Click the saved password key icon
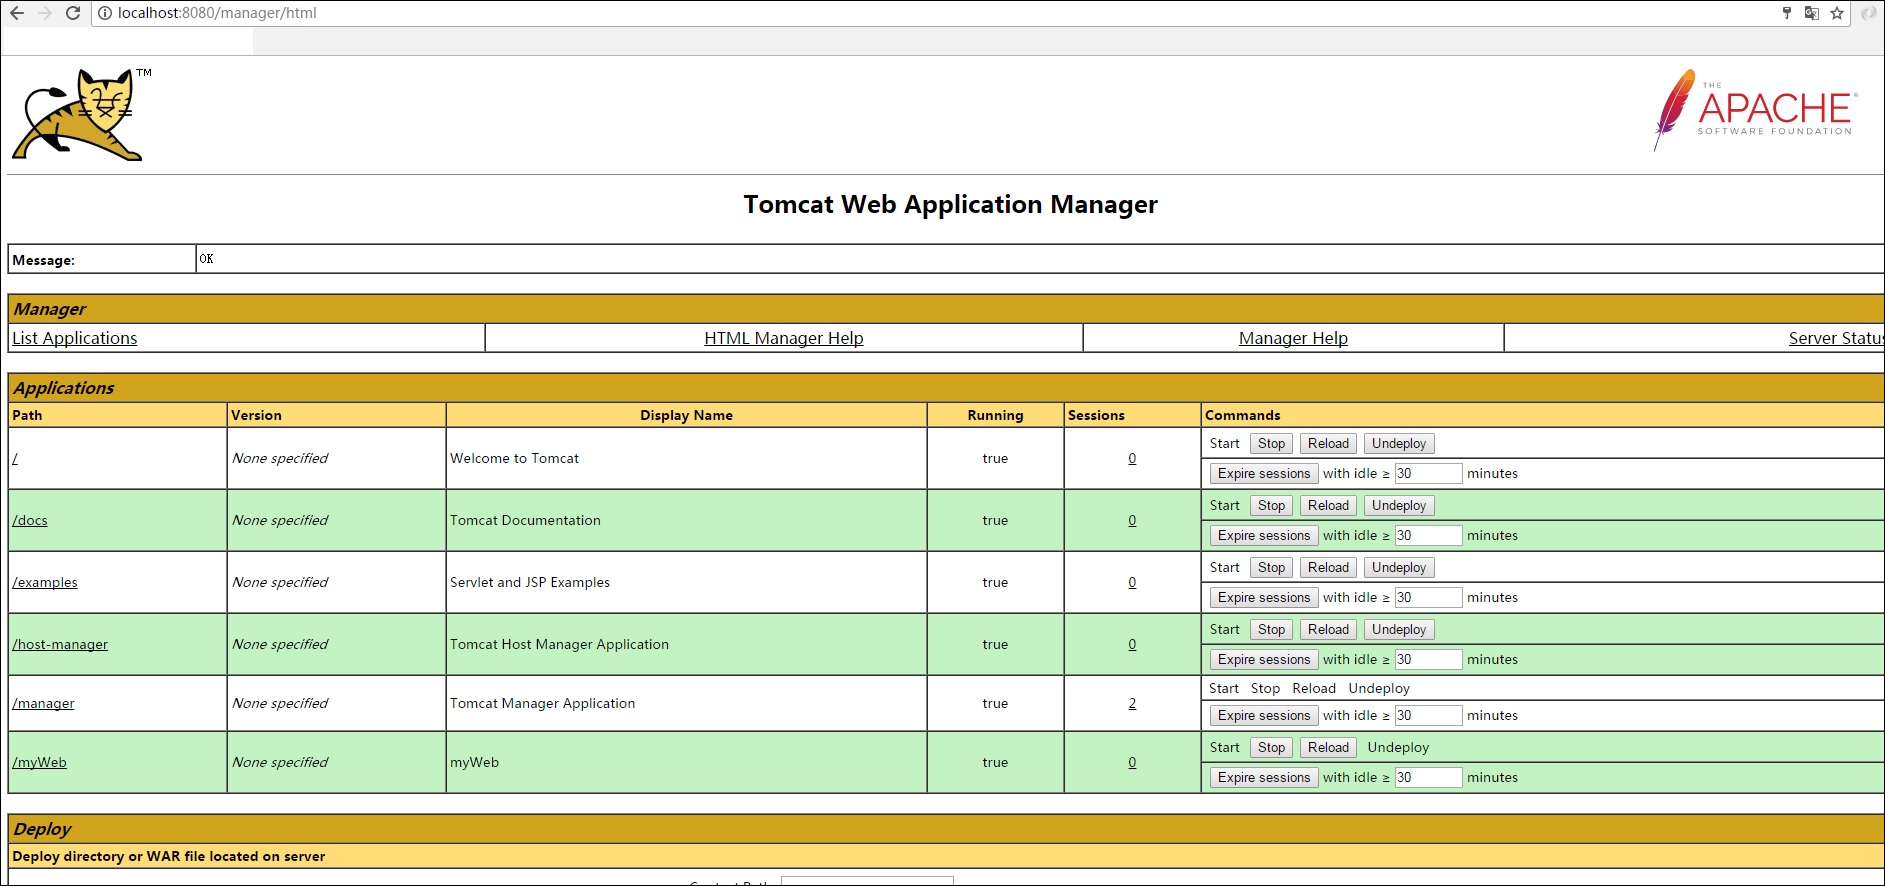The width and height of the screenshot is (1885, 886). pyautogui.click(x=1787, y=13)
